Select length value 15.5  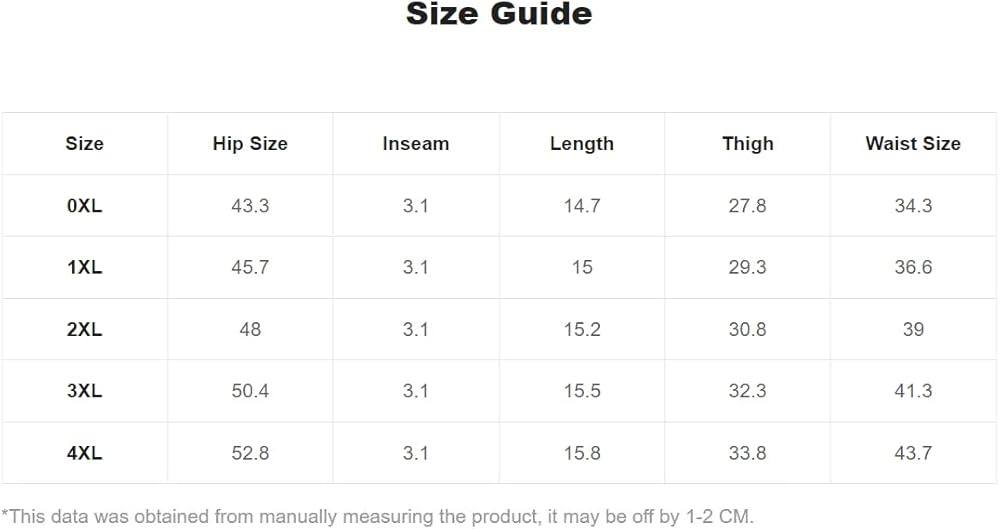581,391
